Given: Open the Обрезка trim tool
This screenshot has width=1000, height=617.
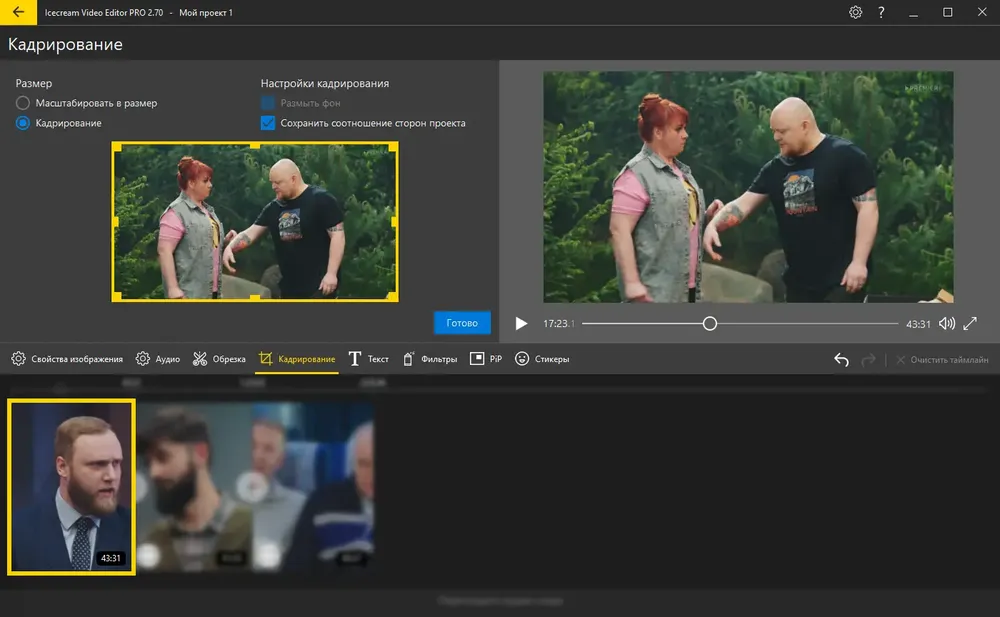Looking at the screenshot, I should [x=219, y=359].
